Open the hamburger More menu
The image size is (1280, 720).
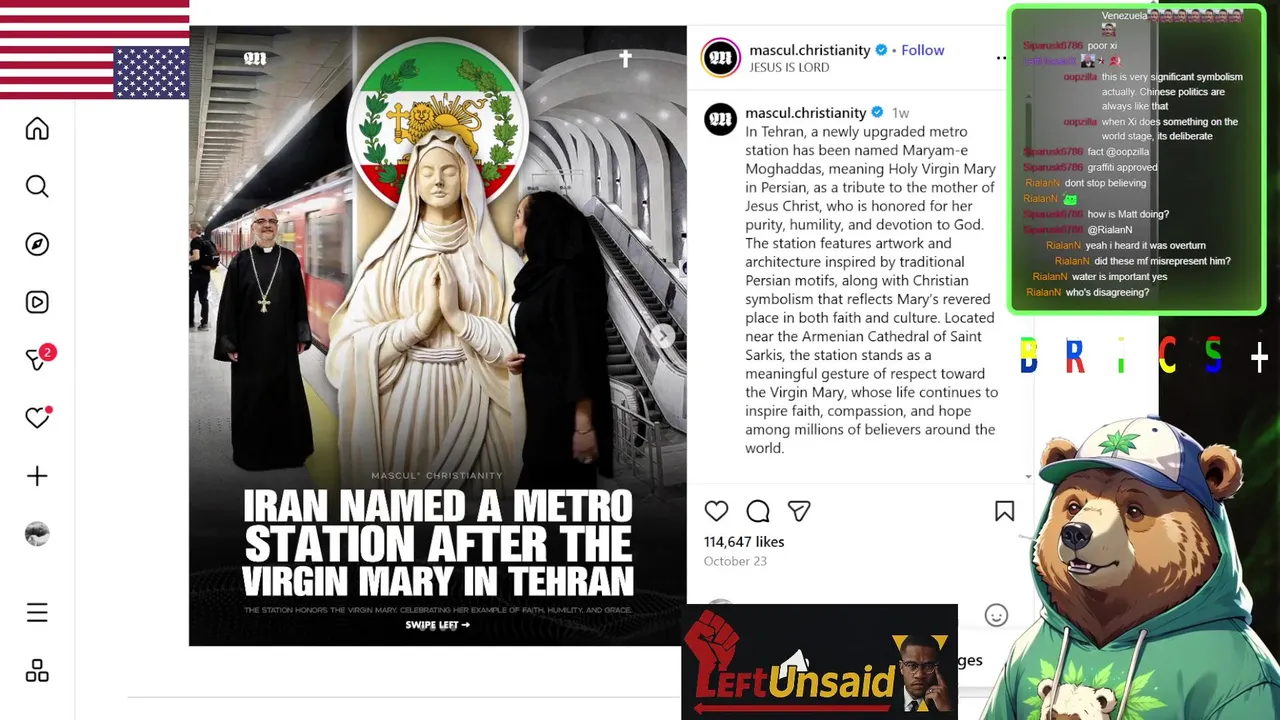[37, 613]
